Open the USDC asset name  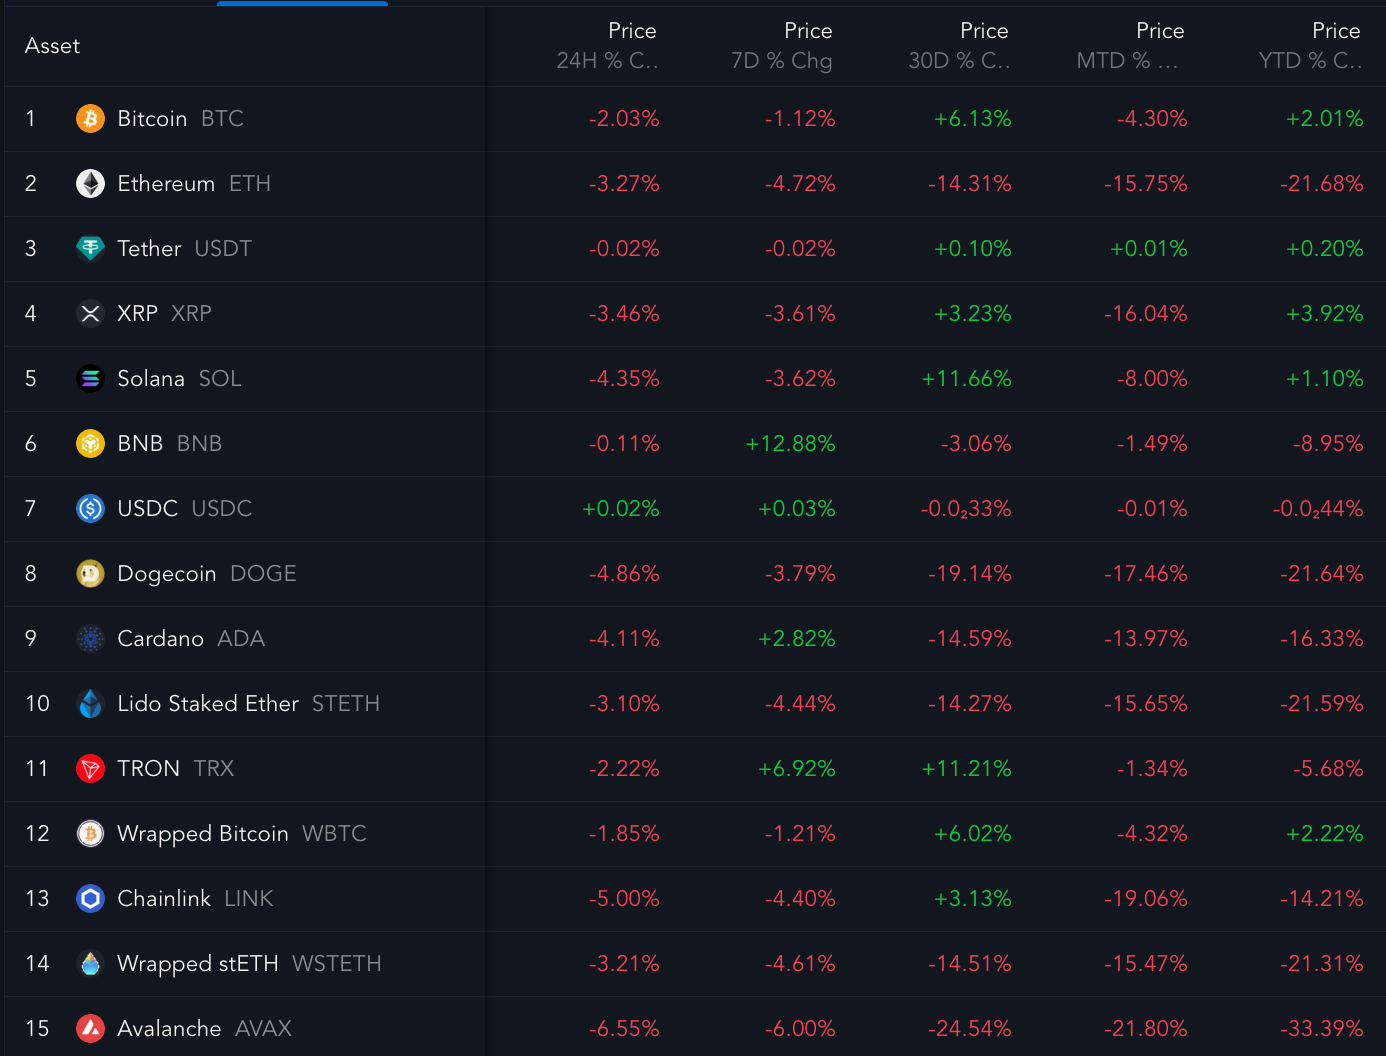(x=184, y=509)
